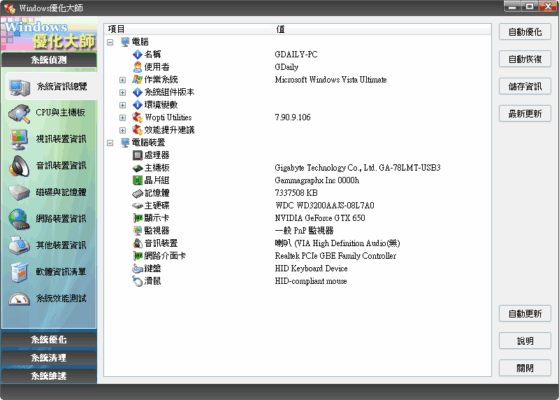Select 音訊裝置資訊 speaker icon
The height and width of the screenshot is (400, 559).
19,166
